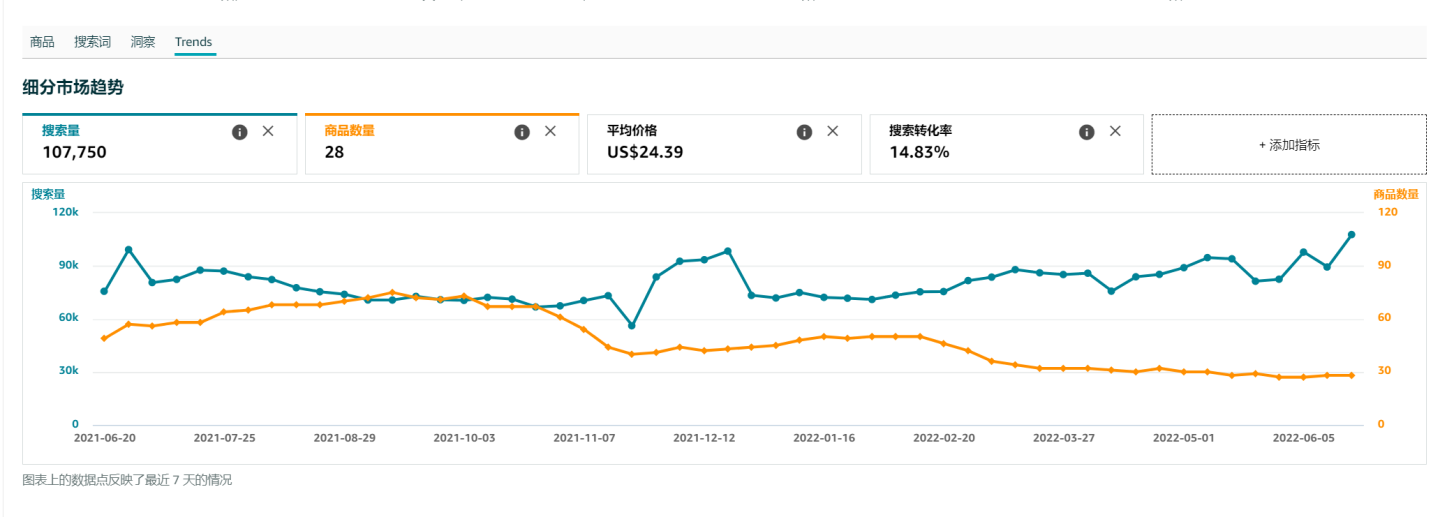Click info icon on 商品数量 card

(522, 132)
